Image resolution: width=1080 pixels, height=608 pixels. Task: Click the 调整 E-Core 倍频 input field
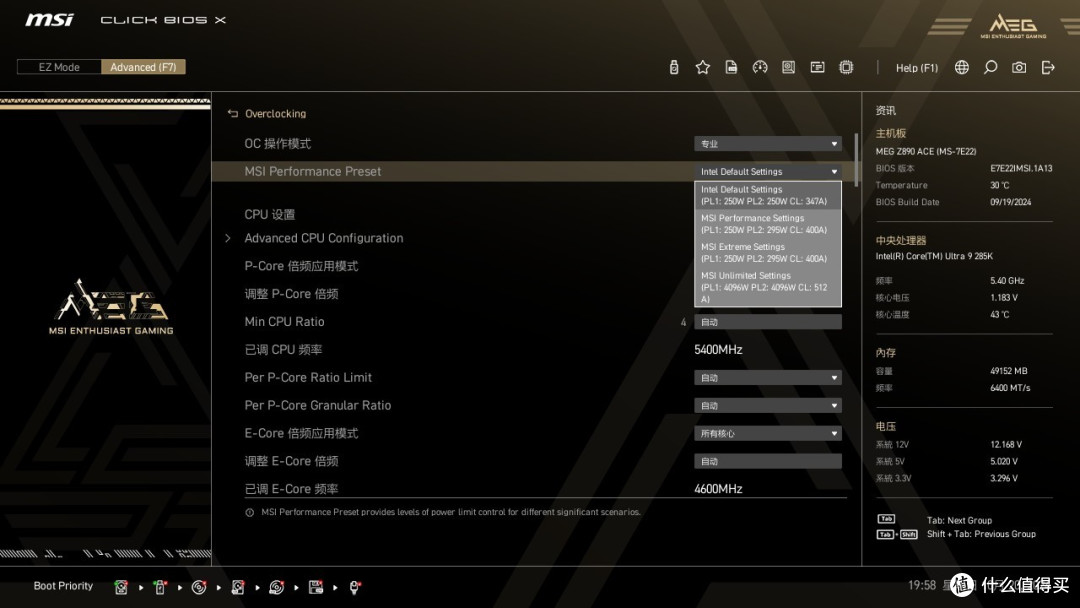click(x=768, y=461)
